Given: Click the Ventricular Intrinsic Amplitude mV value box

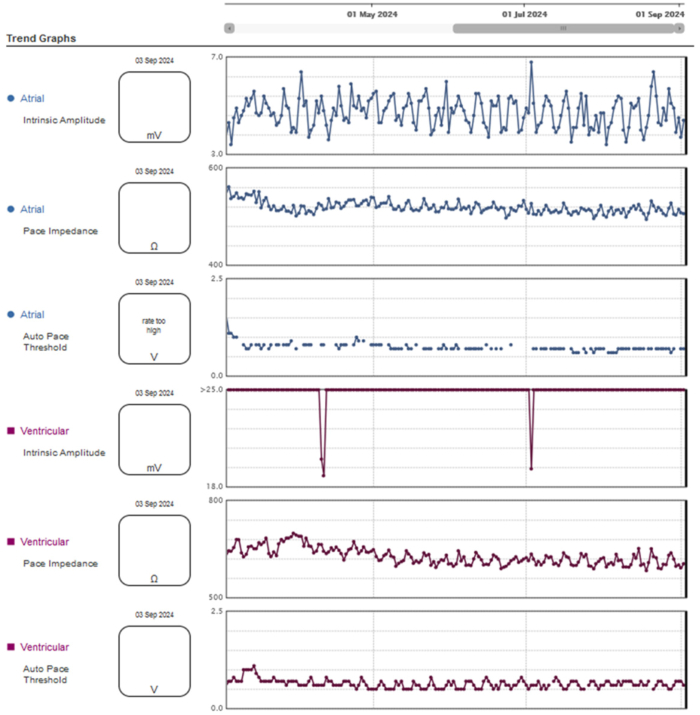Looking at the screenshot, I should coord(155,440).
